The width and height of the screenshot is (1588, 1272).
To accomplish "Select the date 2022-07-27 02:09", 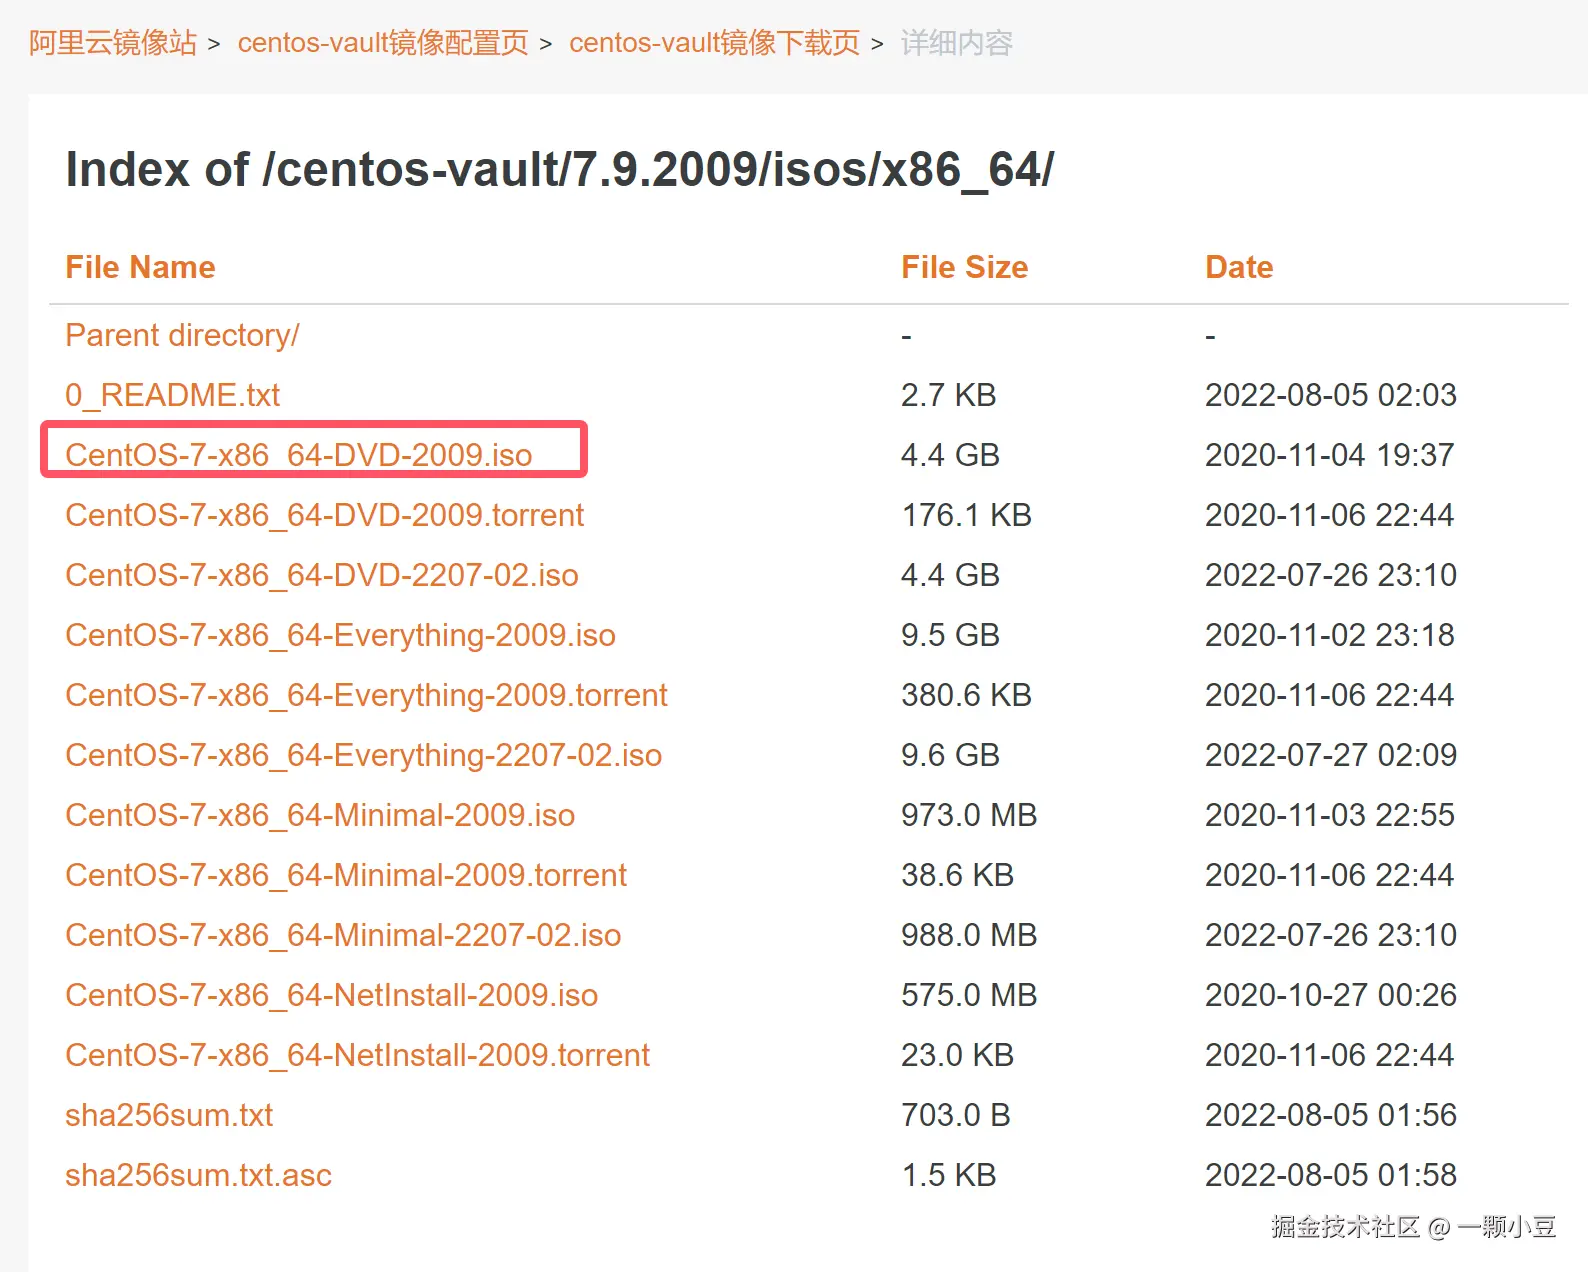I will point(1330,755).
